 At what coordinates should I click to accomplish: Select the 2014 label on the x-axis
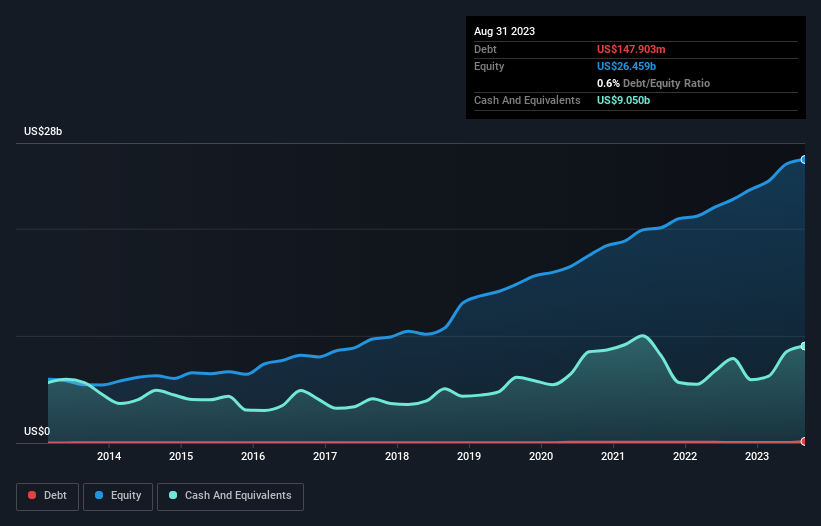coord(109,457)
